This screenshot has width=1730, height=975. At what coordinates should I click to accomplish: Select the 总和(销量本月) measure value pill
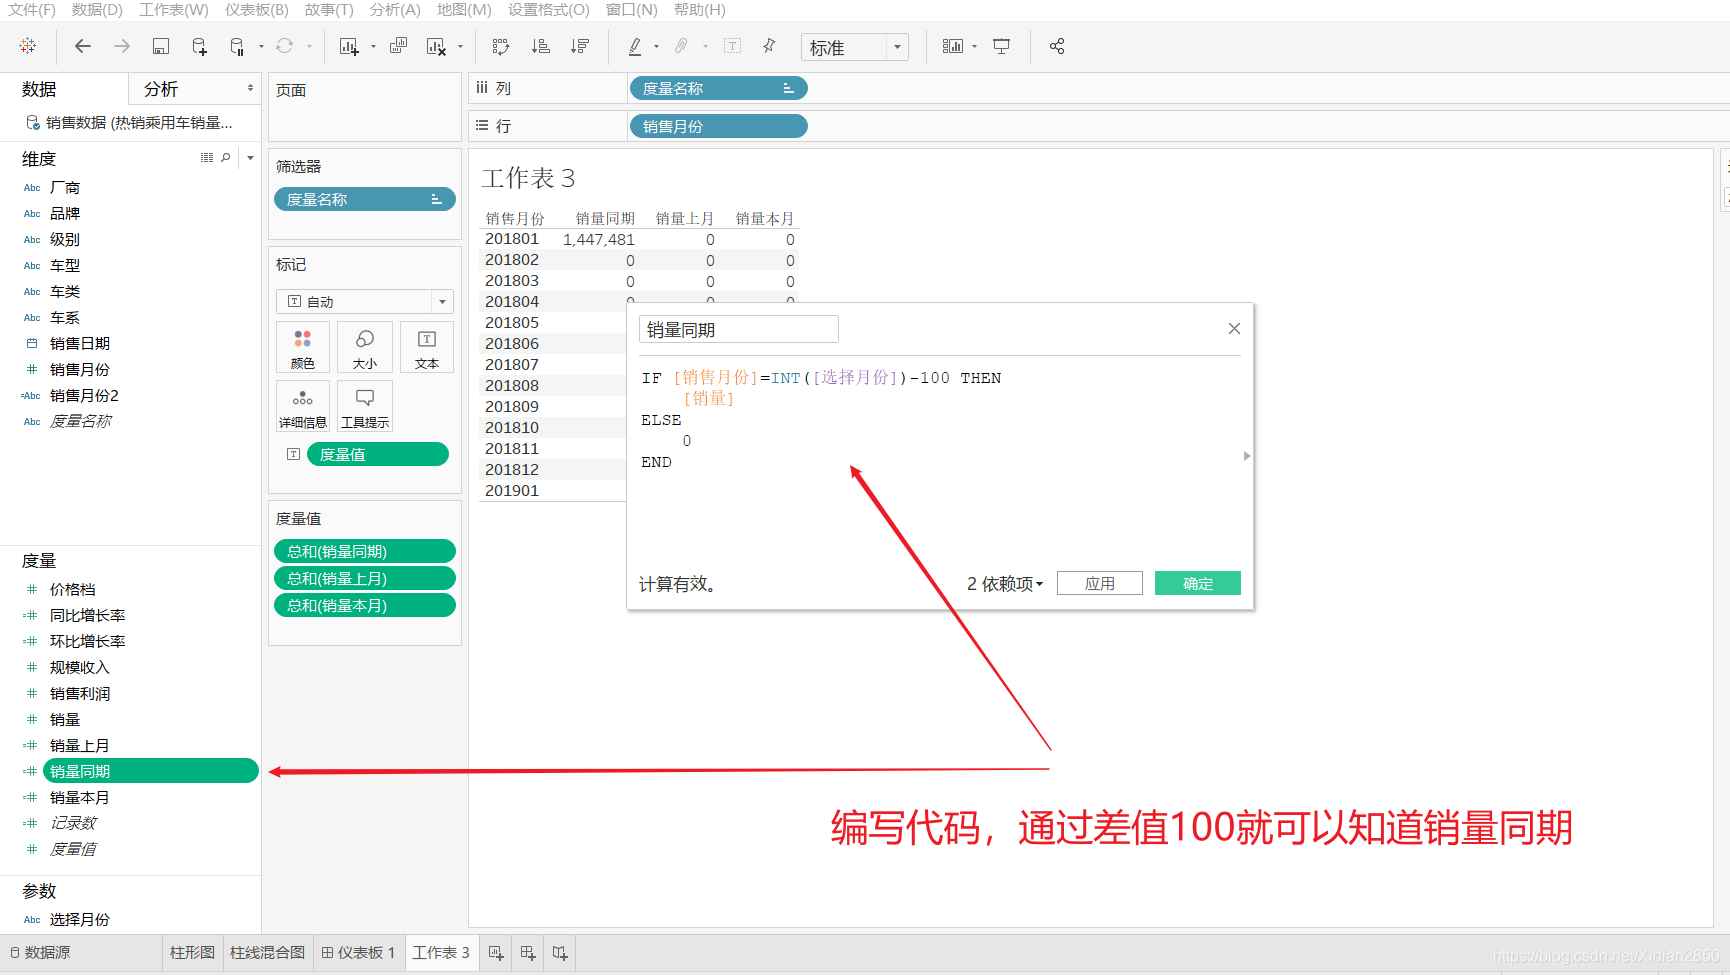pos(365,605)
